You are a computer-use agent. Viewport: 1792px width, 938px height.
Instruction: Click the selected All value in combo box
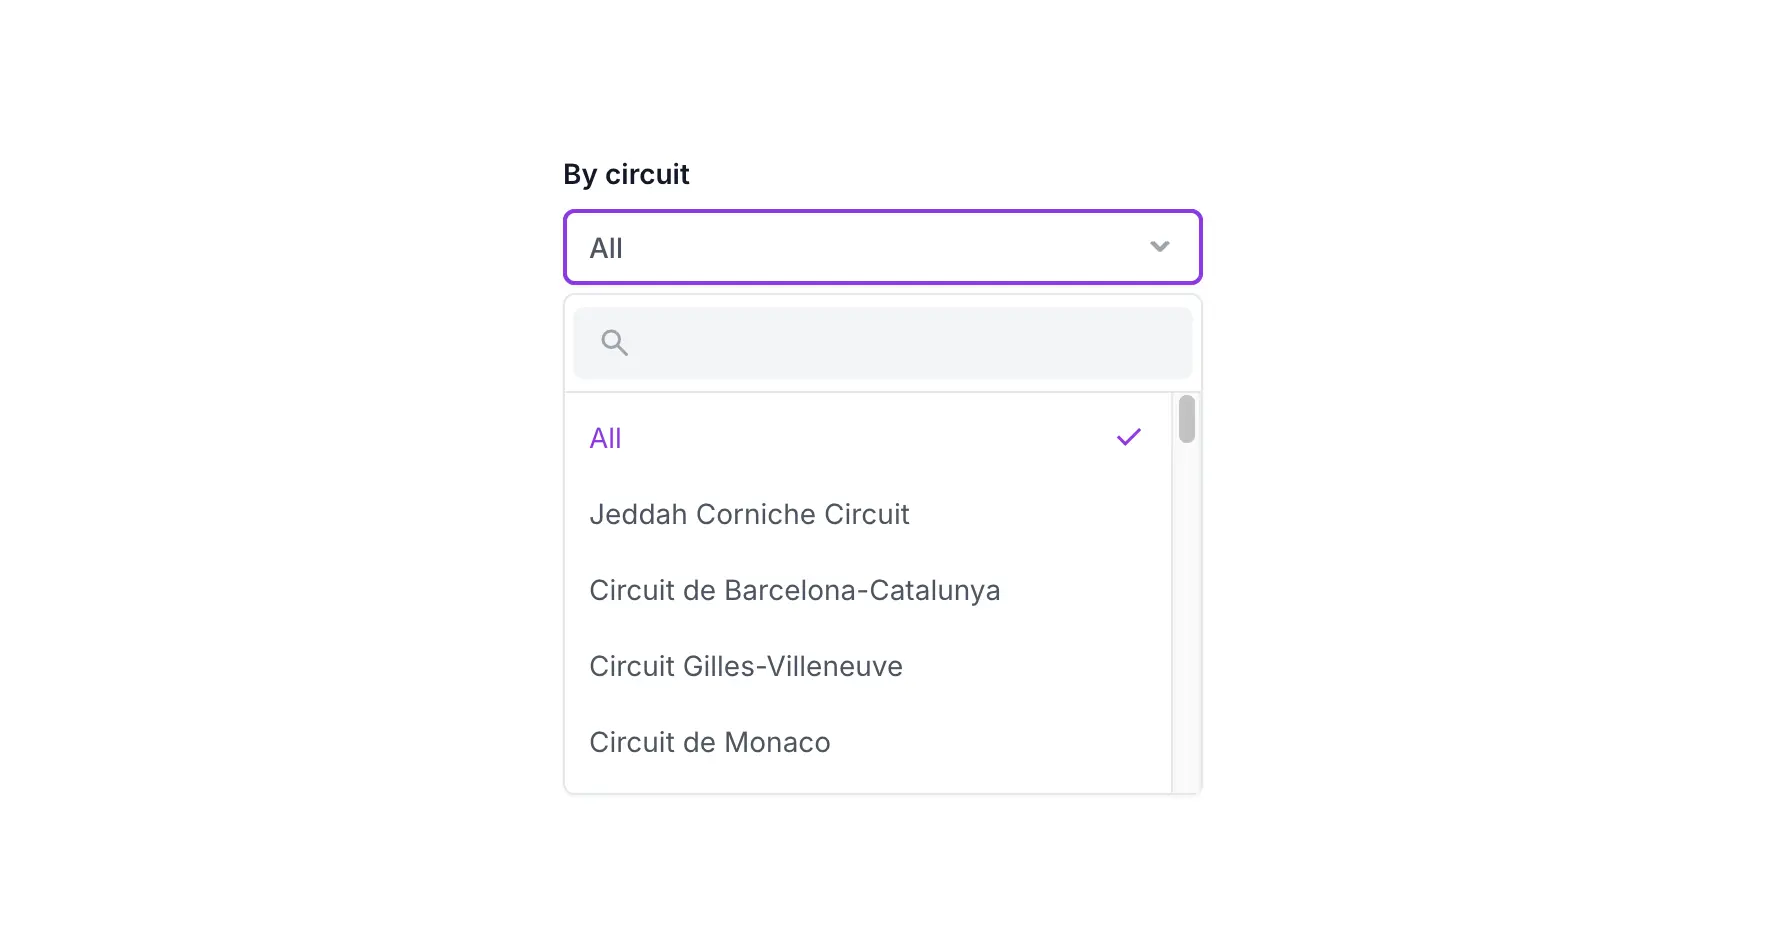click(x=606, y=248)
